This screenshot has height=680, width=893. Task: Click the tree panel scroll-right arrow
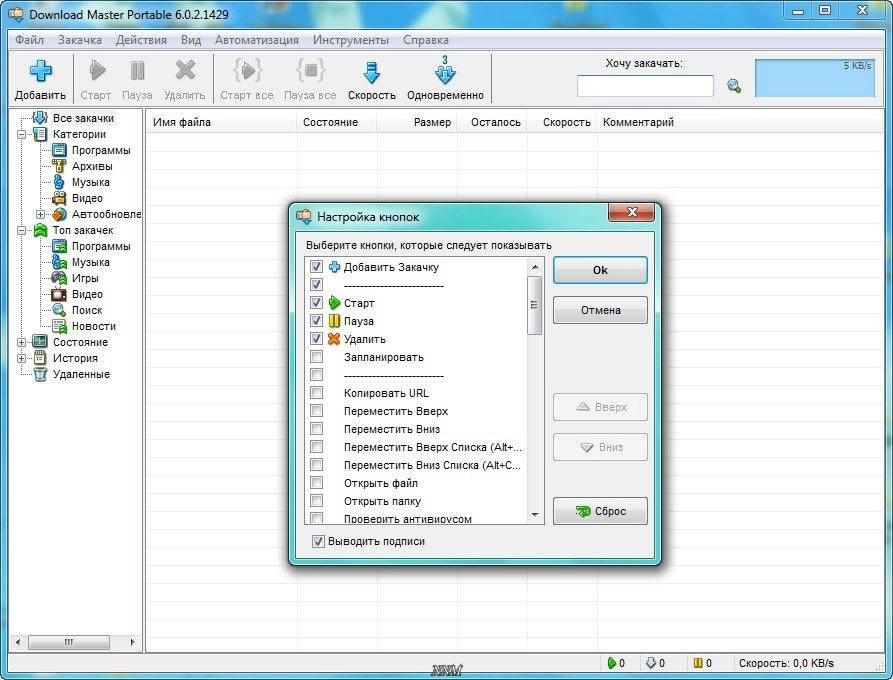[132, 642]
